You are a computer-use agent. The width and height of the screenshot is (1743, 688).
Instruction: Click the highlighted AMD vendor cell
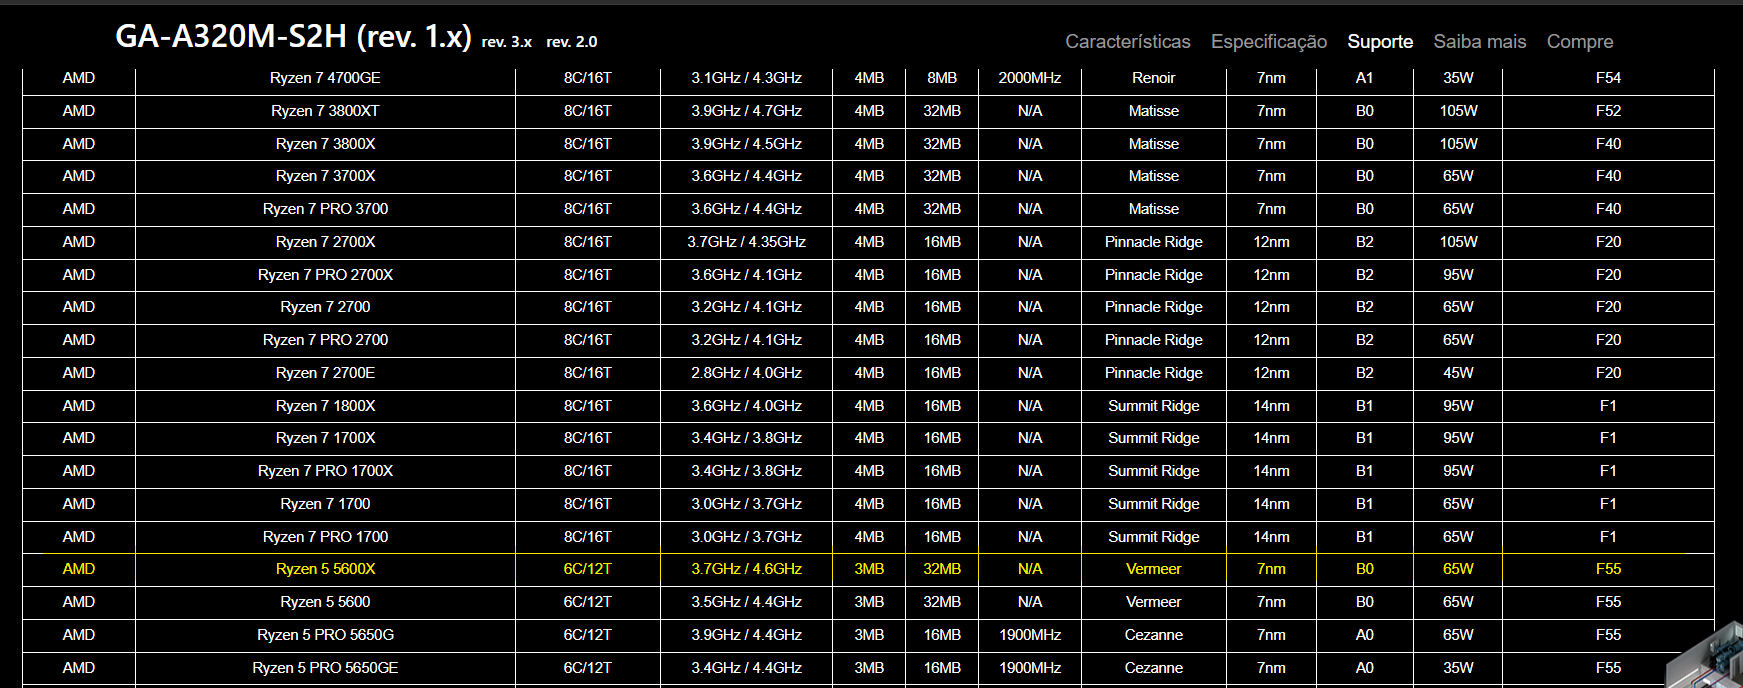(x=79, y=569)
